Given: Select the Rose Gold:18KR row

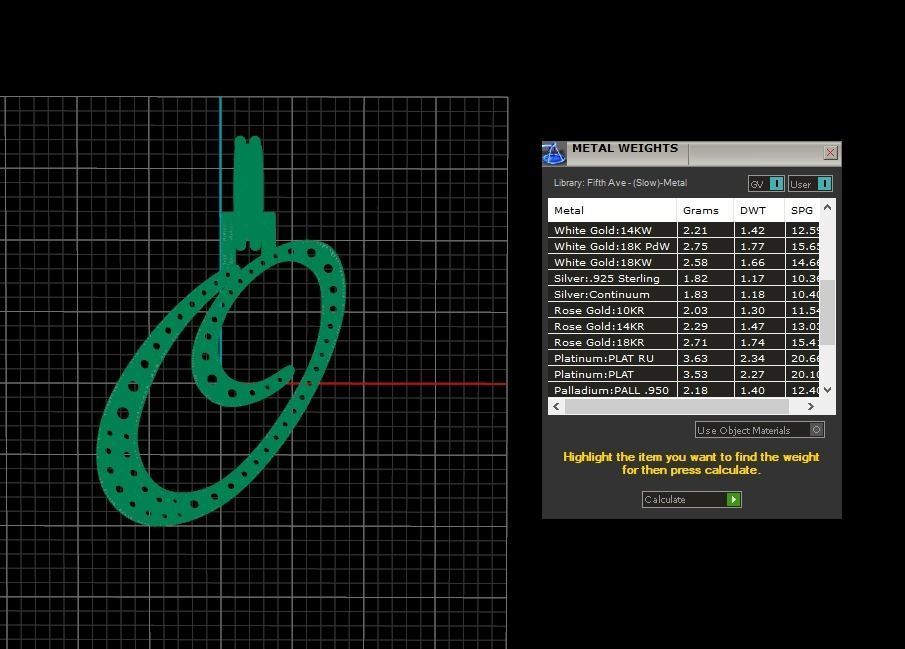Looking at the screenshot, I should click(x=683, y=342).
